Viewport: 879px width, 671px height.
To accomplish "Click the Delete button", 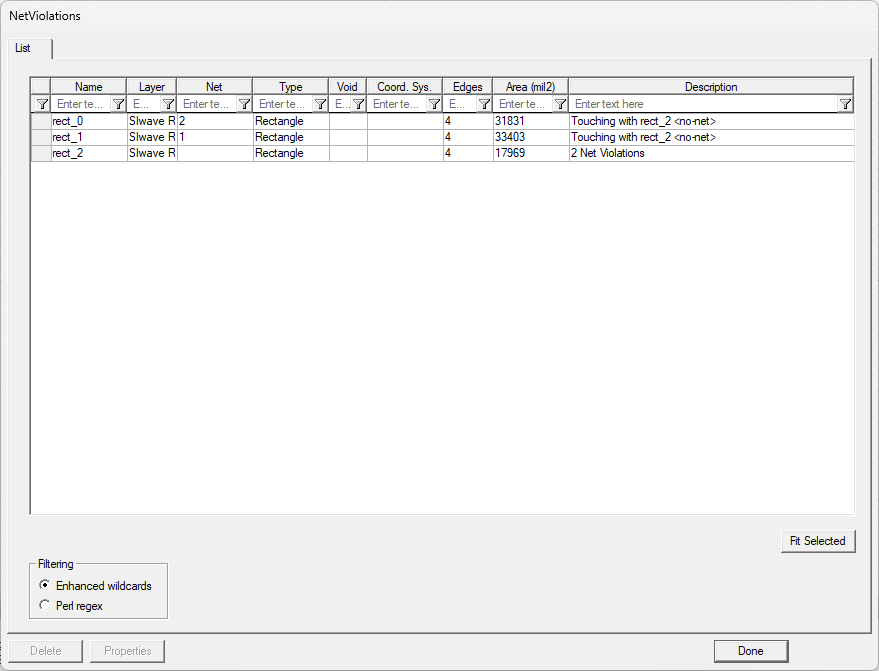I will [45, 651].
